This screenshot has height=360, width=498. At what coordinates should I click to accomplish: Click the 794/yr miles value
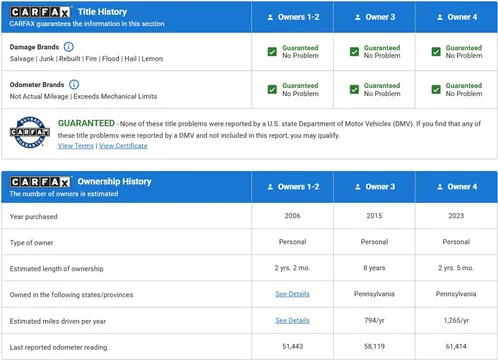(374, 320)
